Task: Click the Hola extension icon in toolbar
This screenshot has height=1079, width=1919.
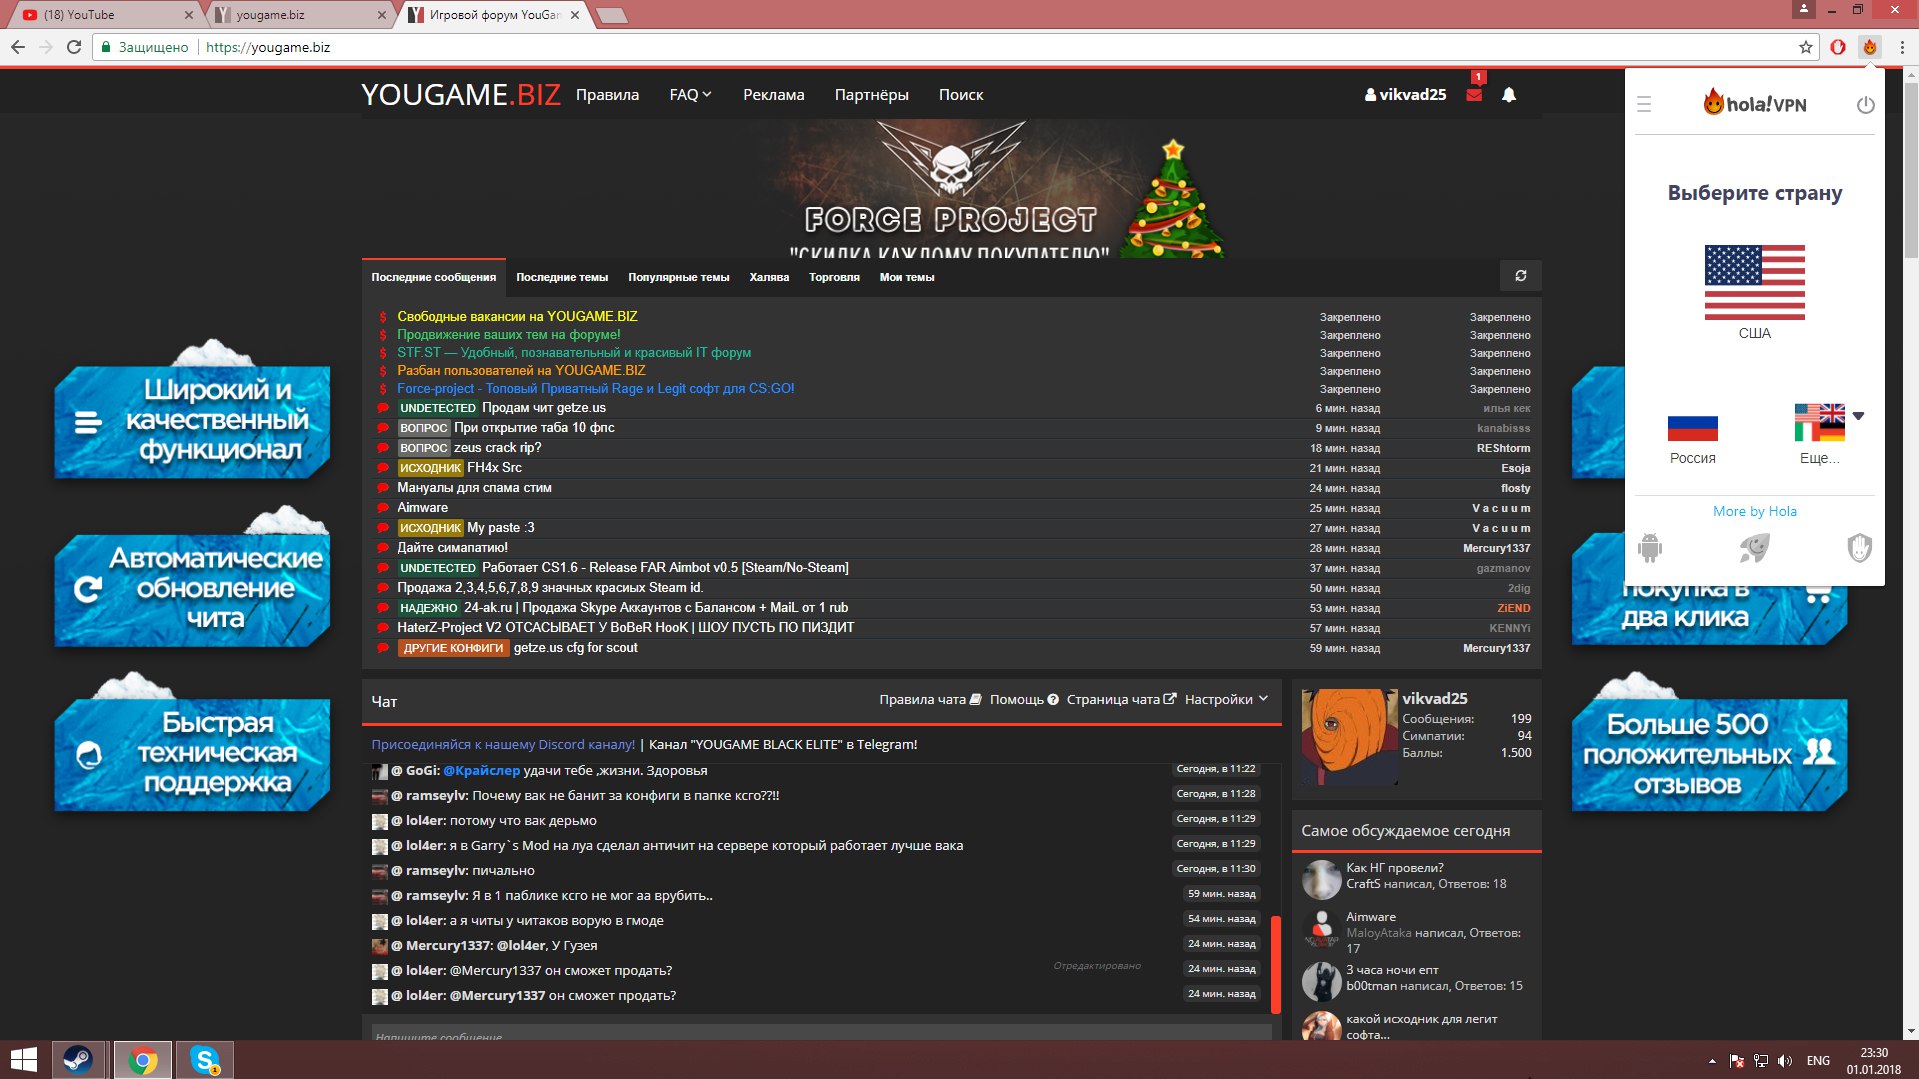Action: coord(1869,47)
